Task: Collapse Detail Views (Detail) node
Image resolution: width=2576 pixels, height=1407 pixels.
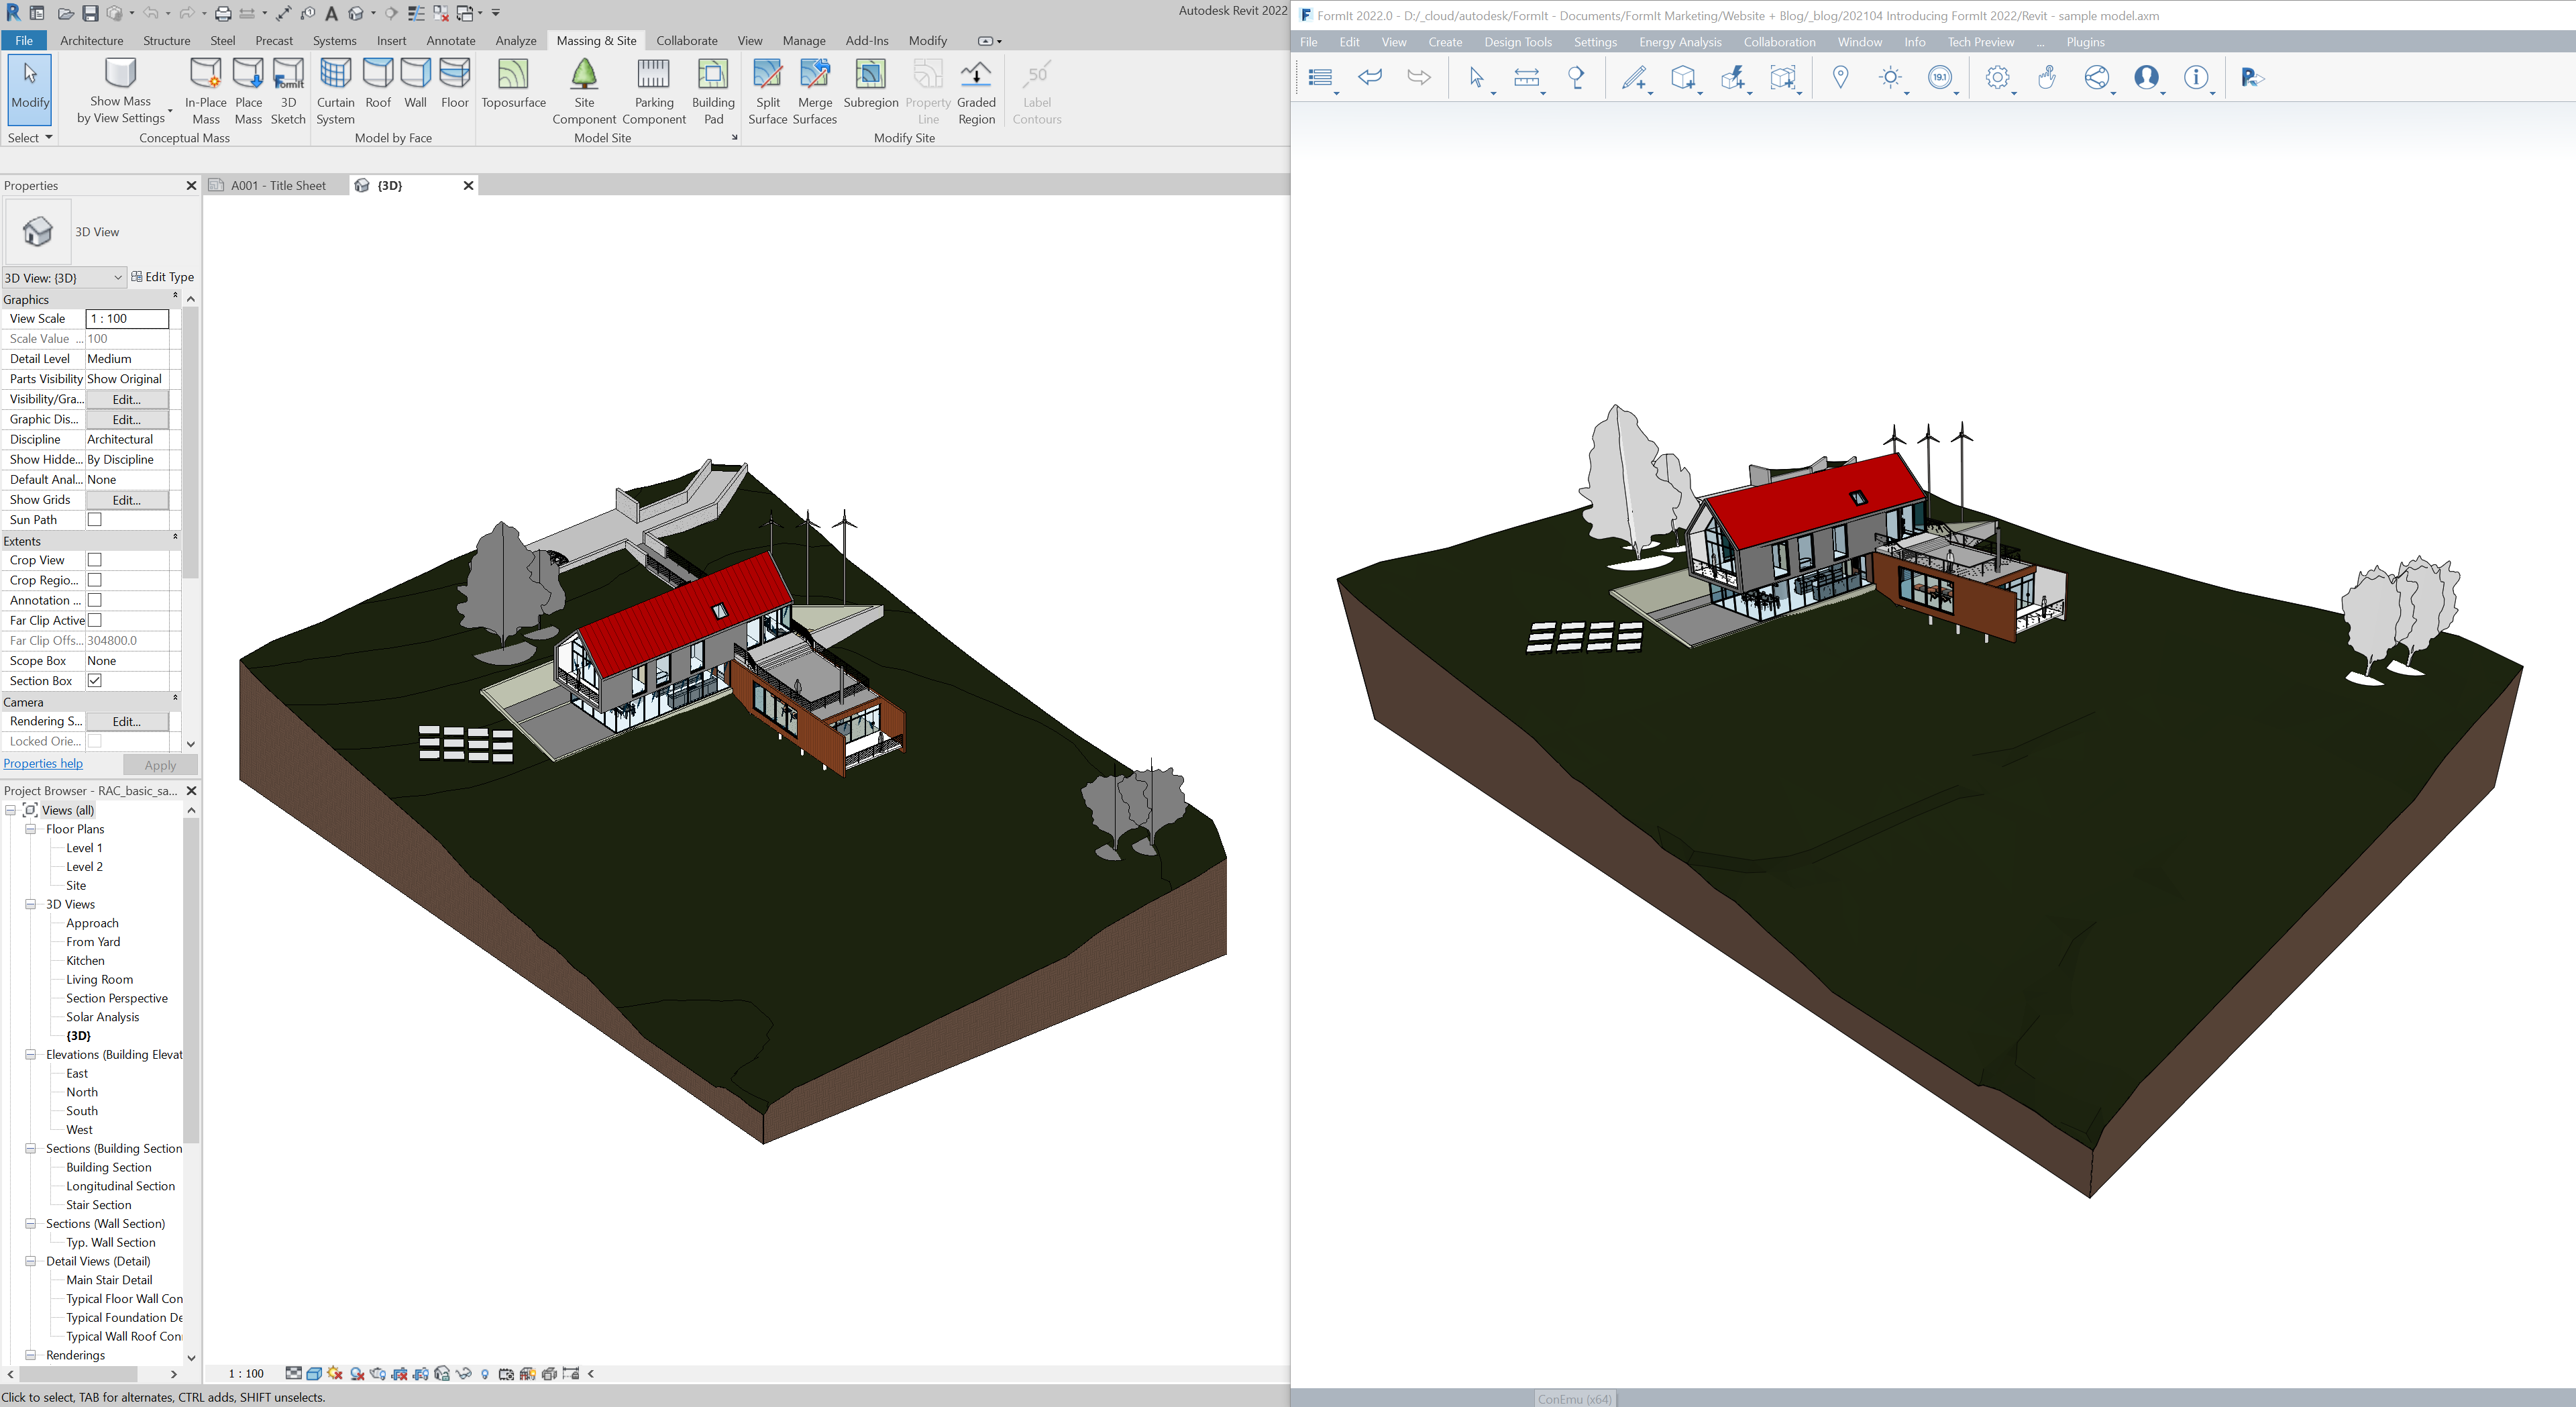Action: 31,1261
